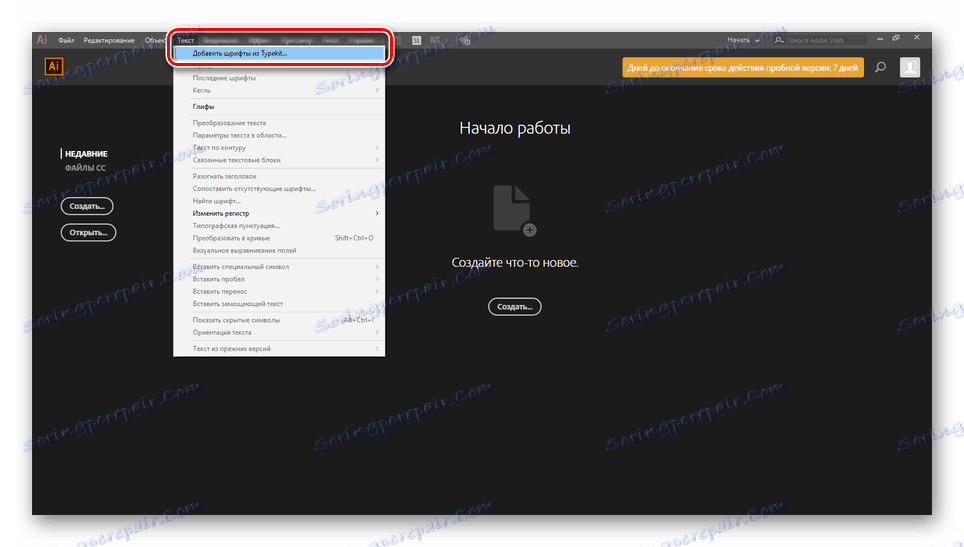Image resolution: width=964 pixels, height=547 pixels.
Task: Restore down the Illustrator window
Action: click(x=896, y=38)
